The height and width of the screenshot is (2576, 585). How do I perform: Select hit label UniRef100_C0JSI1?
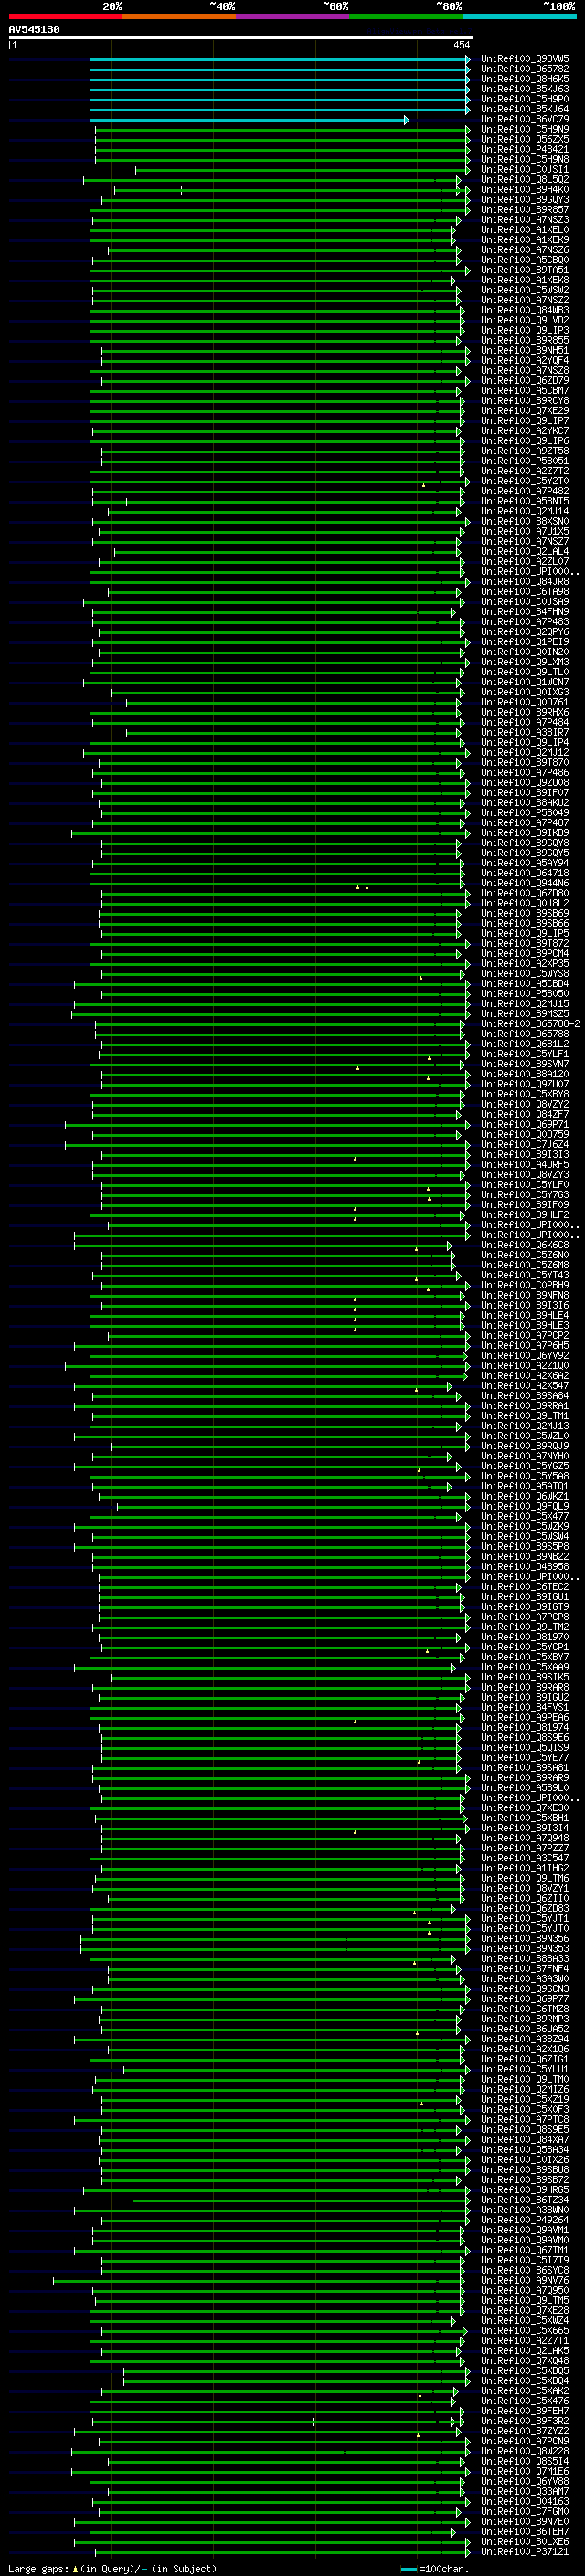(525, 169)
